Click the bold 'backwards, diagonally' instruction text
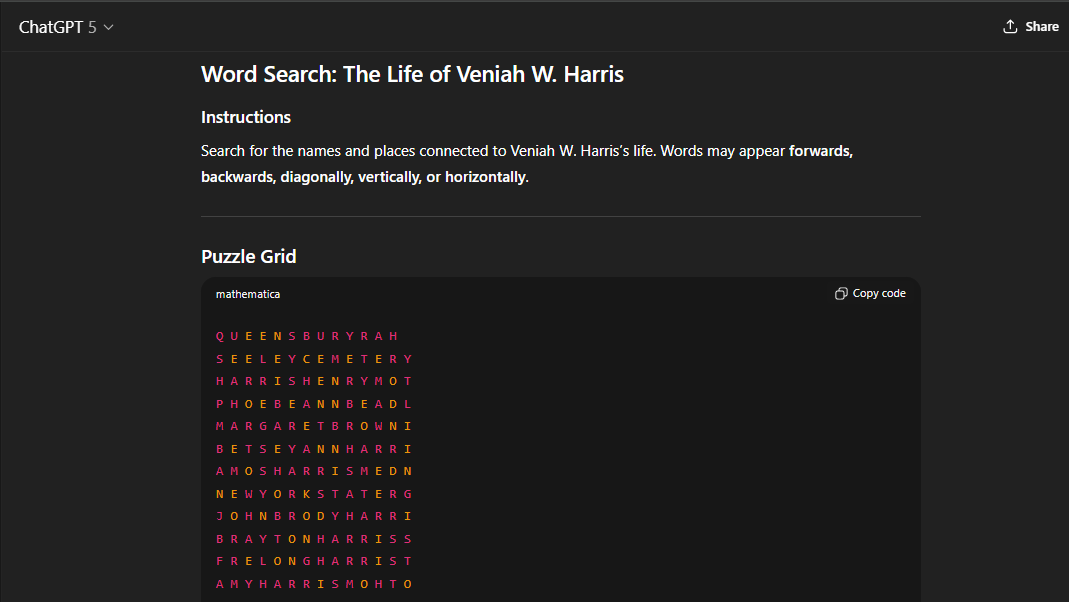 [x=277, y=177]
